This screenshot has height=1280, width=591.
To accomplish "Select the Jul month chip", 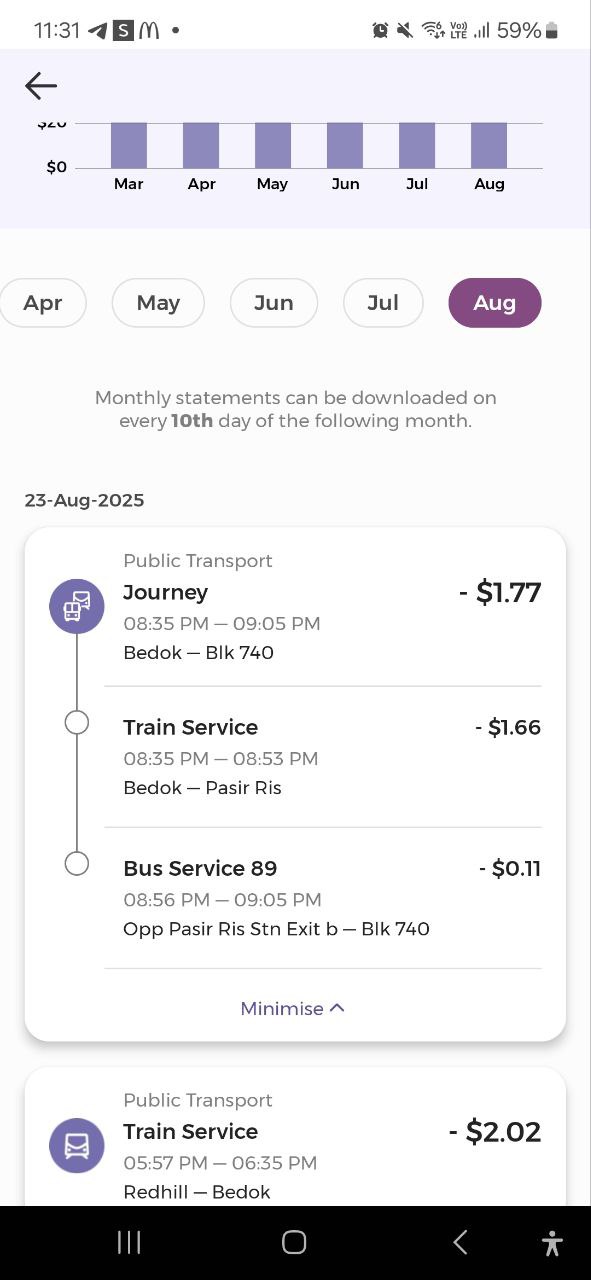I will (383, 303).
